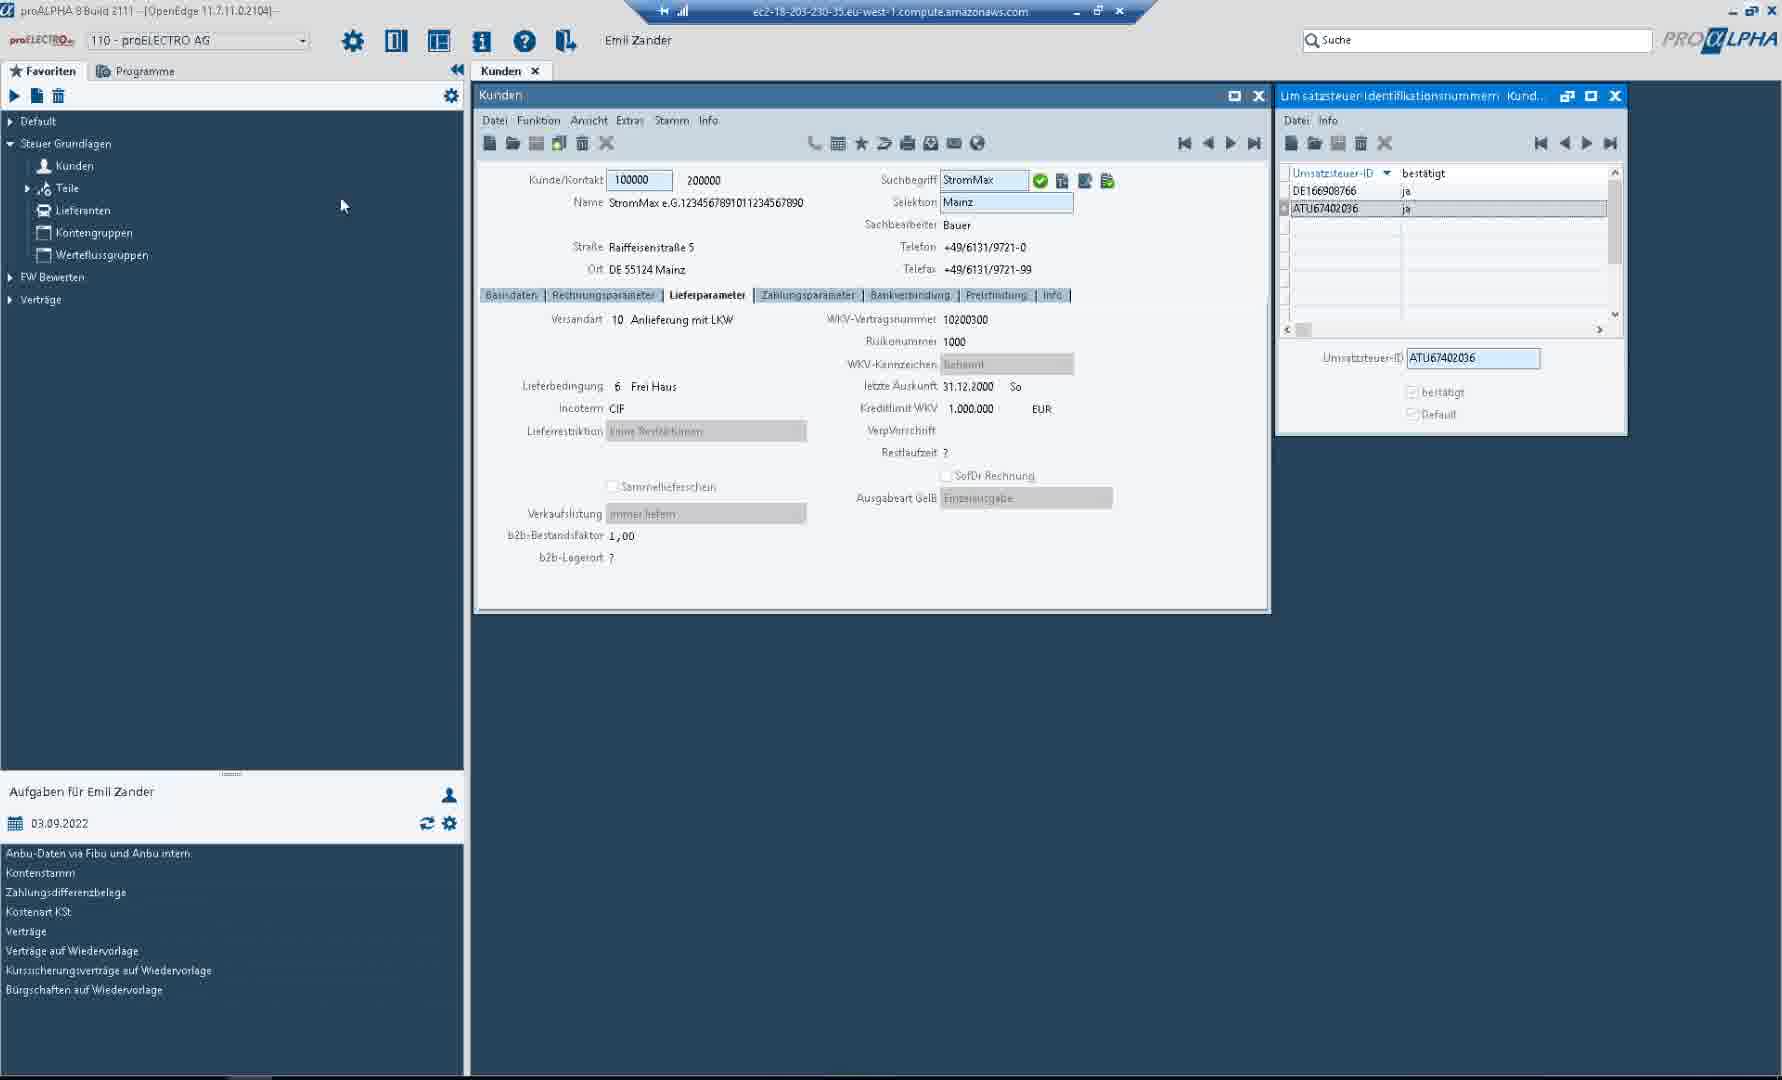Open the Kontenstamm task
Image resolution: width=1782 pixels, height=1080 pixels.
coord(40,873)
